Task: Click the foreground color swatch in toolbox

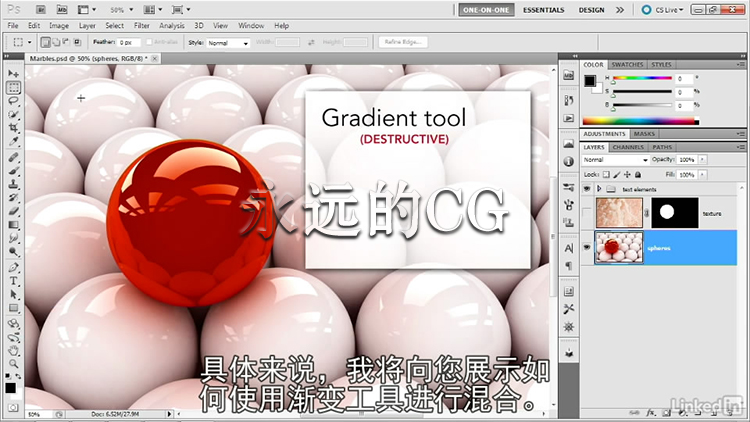Action: pos(10,388)
